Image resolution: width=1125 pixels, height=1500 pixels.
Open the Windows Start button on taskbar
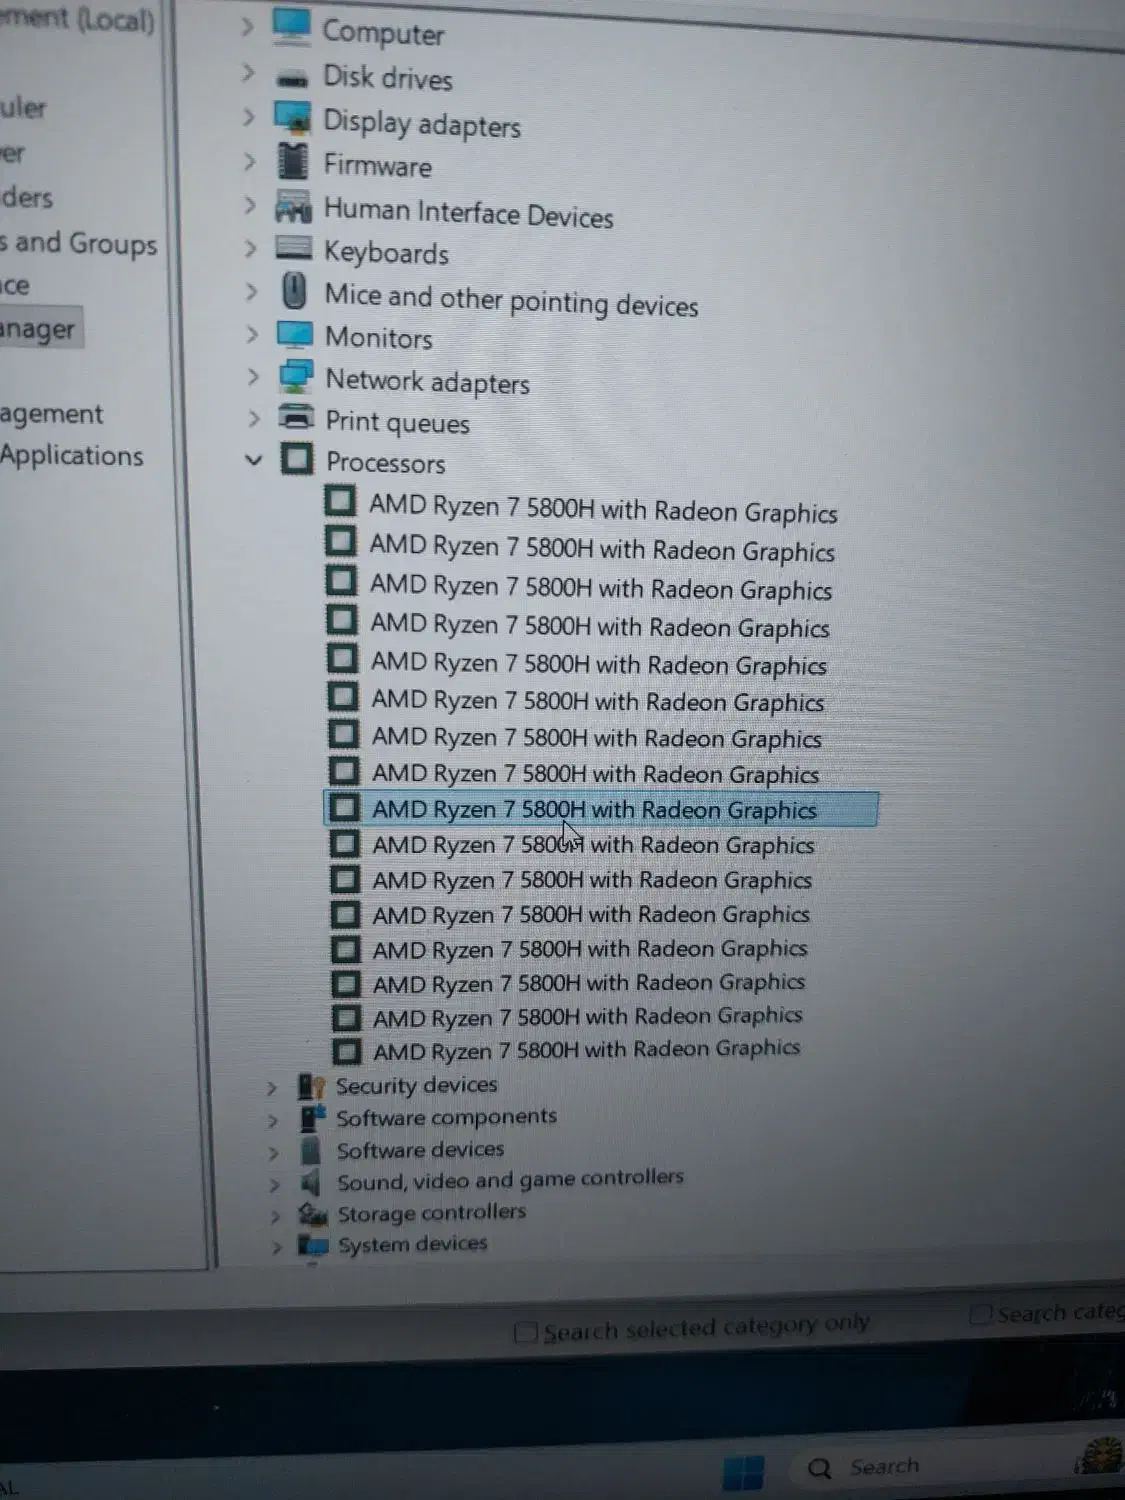[x=743, y=1471]
